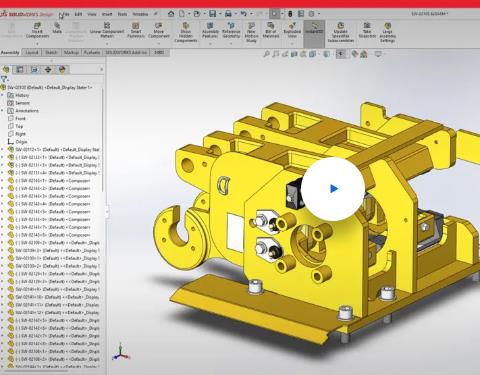
Task: Select the Linear Component Pattern tool
Action: pyautogui.click(x=107, y=30)
